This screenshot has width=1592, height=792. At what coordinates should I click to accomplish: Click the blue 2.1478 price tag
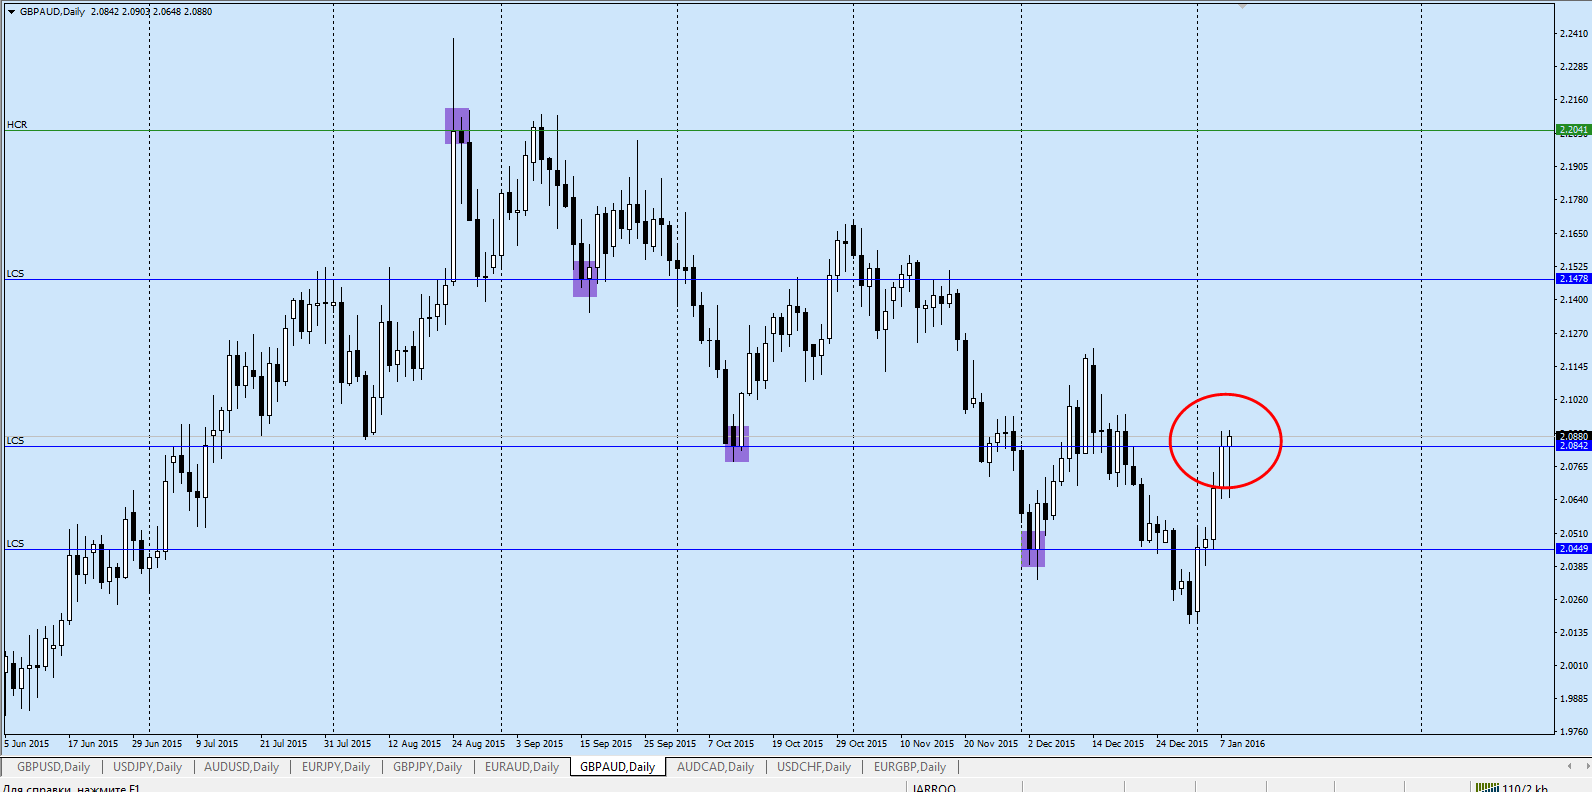(x=1573, y=279)
